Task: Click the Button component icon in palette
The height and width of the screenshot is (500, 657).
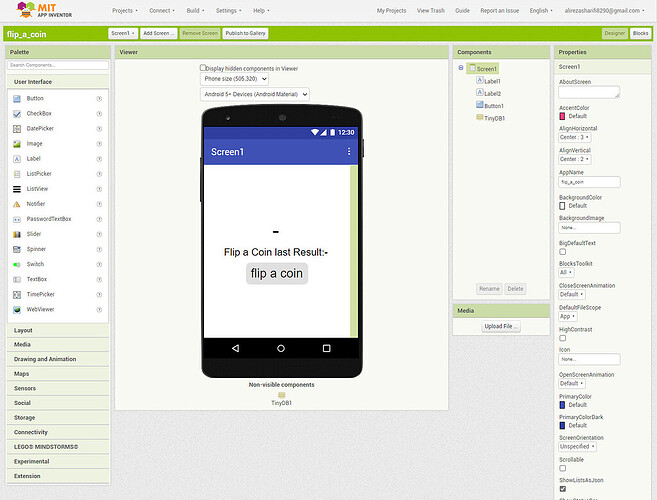Action: 17,98
